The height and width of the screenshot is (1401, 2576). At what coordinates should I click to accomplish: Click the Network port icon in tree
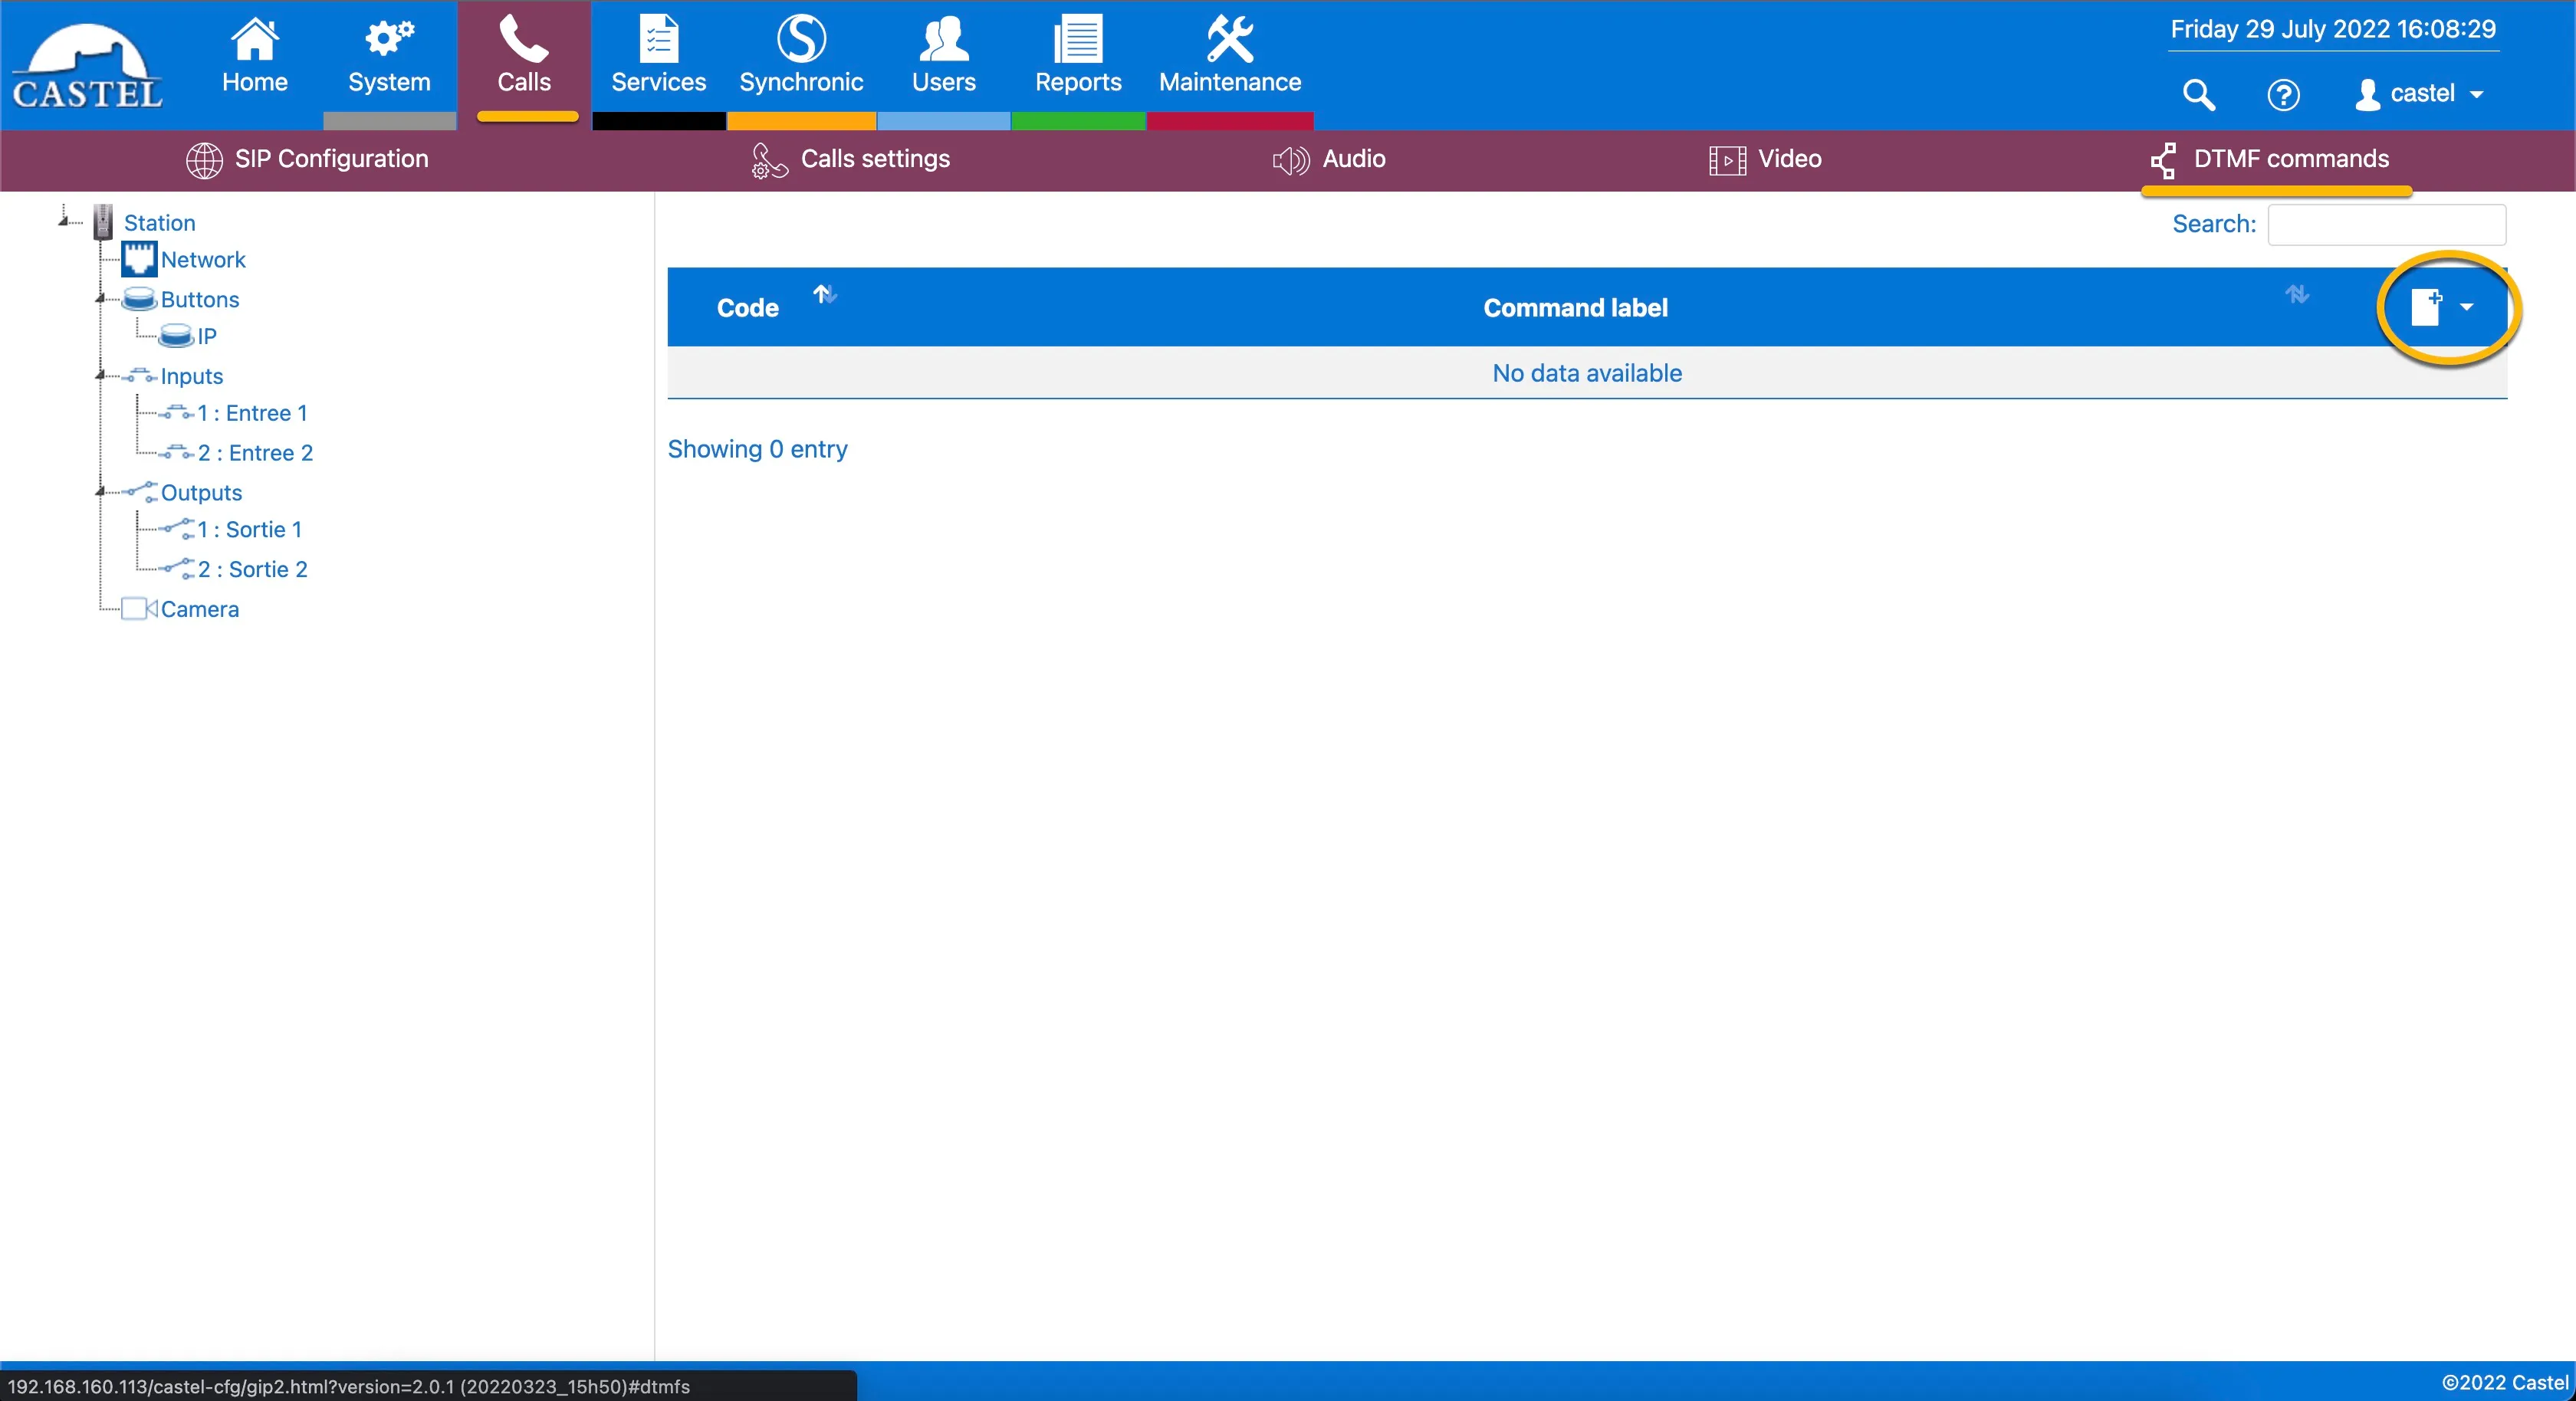[x=139, y=259]
